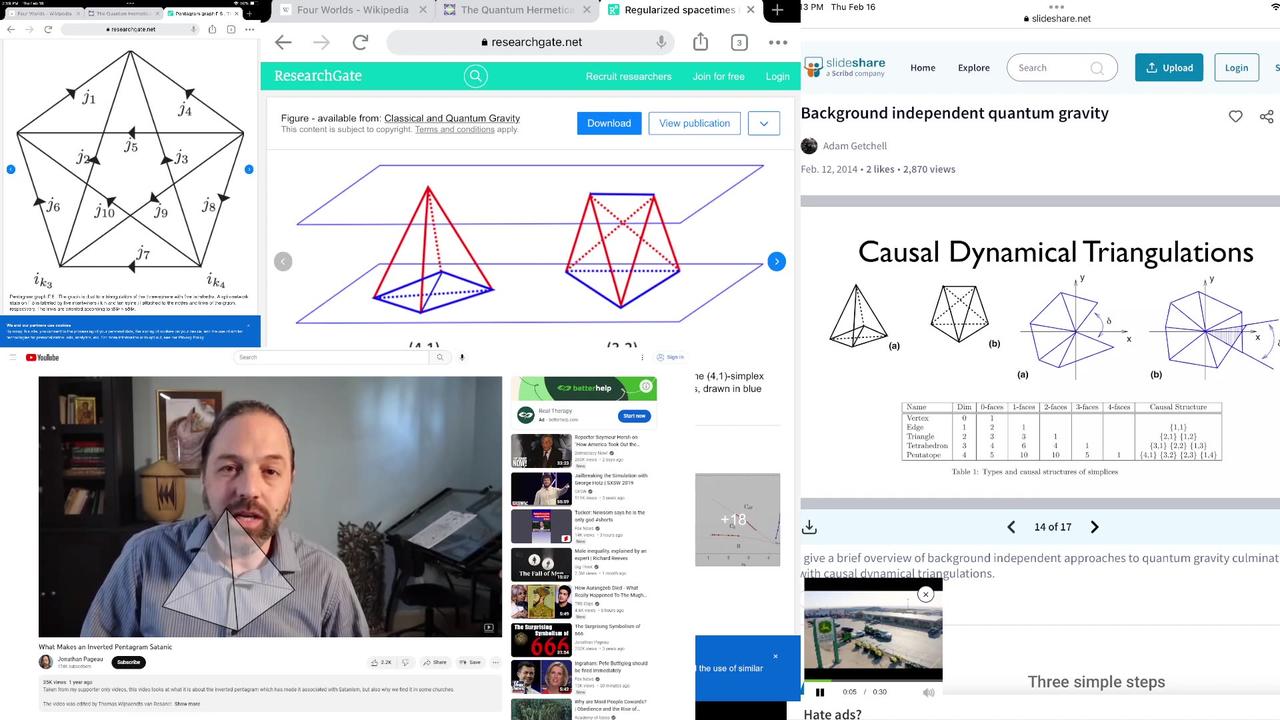
Task: Click the share icon next to the heart
Action: click(x=1266, y=116)
